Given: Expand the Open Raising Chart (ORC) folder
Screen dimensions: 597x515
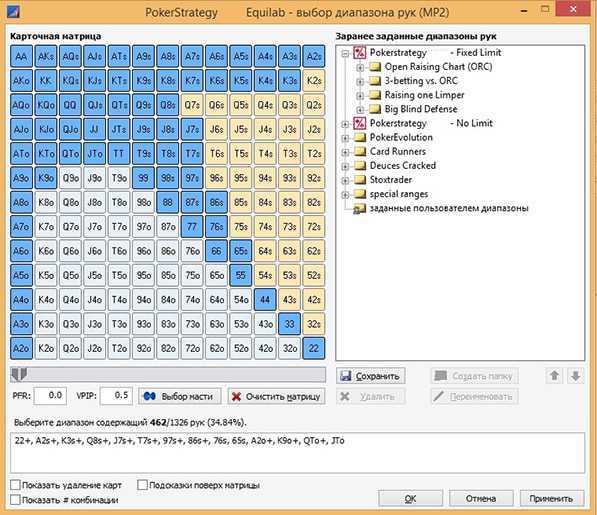Looking at the screenshot, I should [x=360, y=68].
